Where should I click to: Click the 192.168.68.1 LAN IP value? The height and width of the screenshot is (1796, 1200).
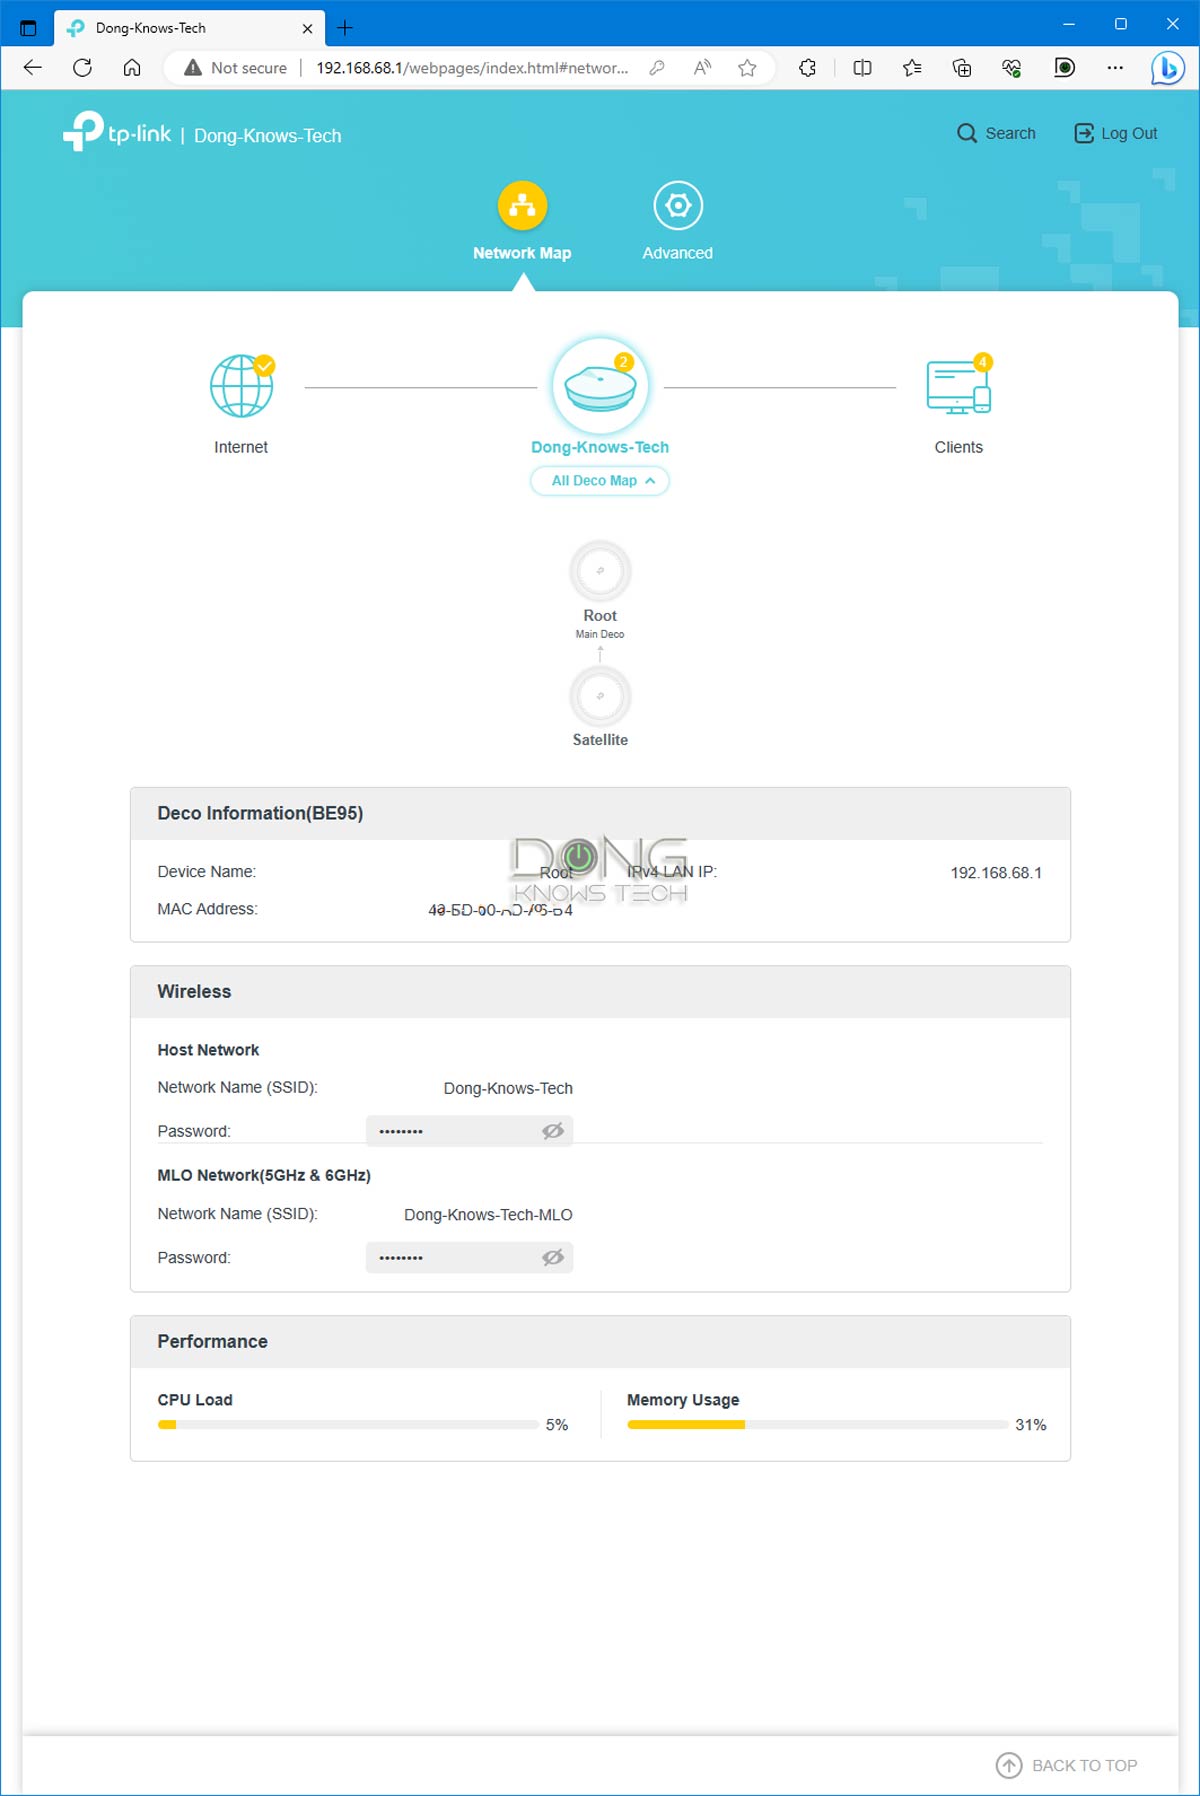996,873
